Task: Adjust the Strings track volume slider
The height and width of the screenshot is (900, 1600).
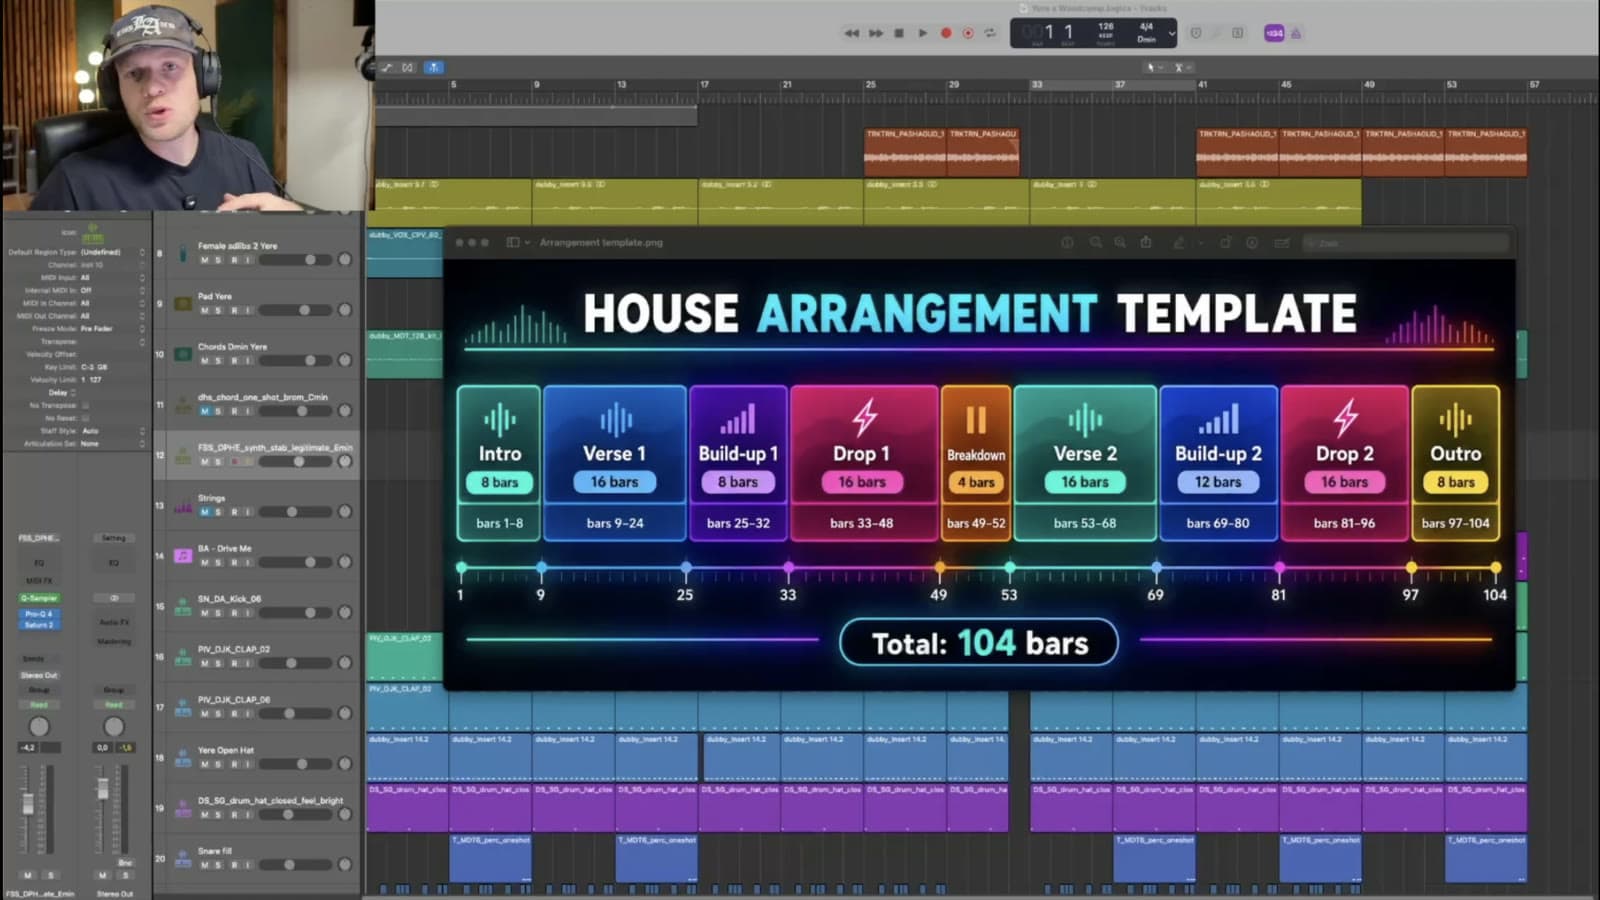Action: (295, 512)
